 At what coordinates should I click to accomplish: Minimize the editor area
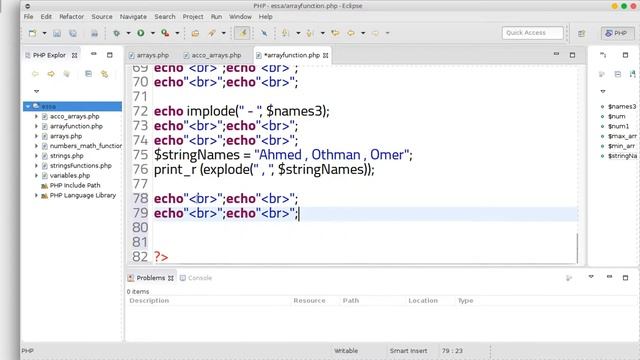pyautogui.click(x=556, y=54)
